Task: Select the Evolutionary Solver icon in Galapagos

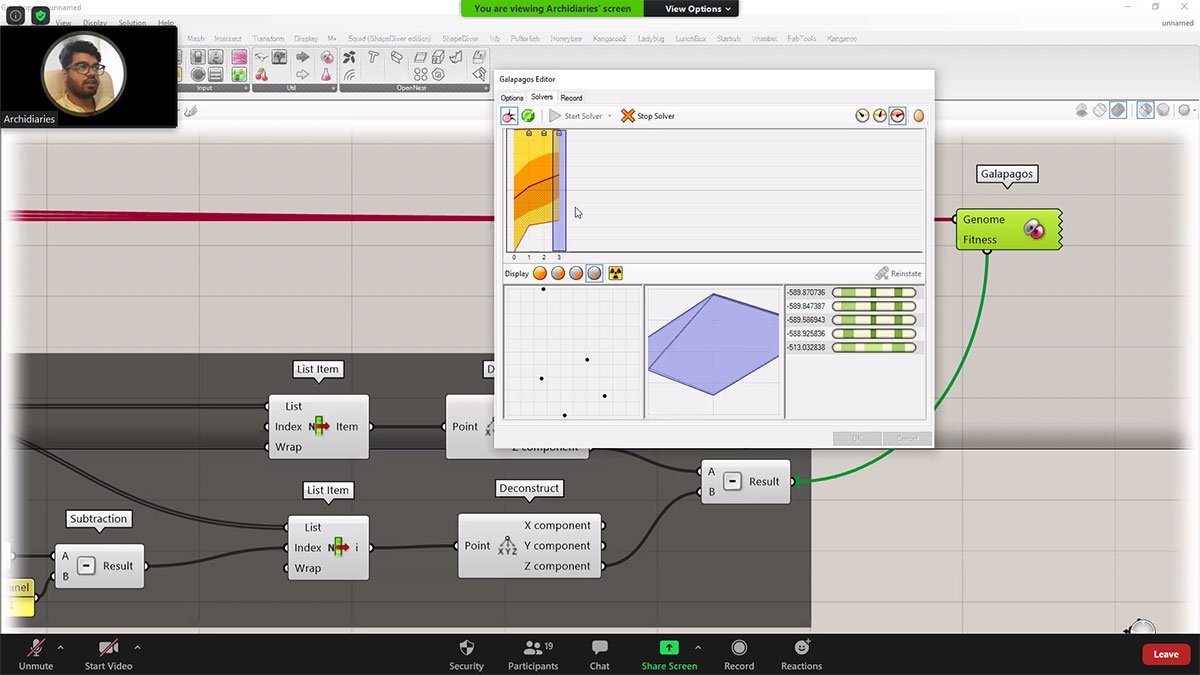Action: [510, 116]
